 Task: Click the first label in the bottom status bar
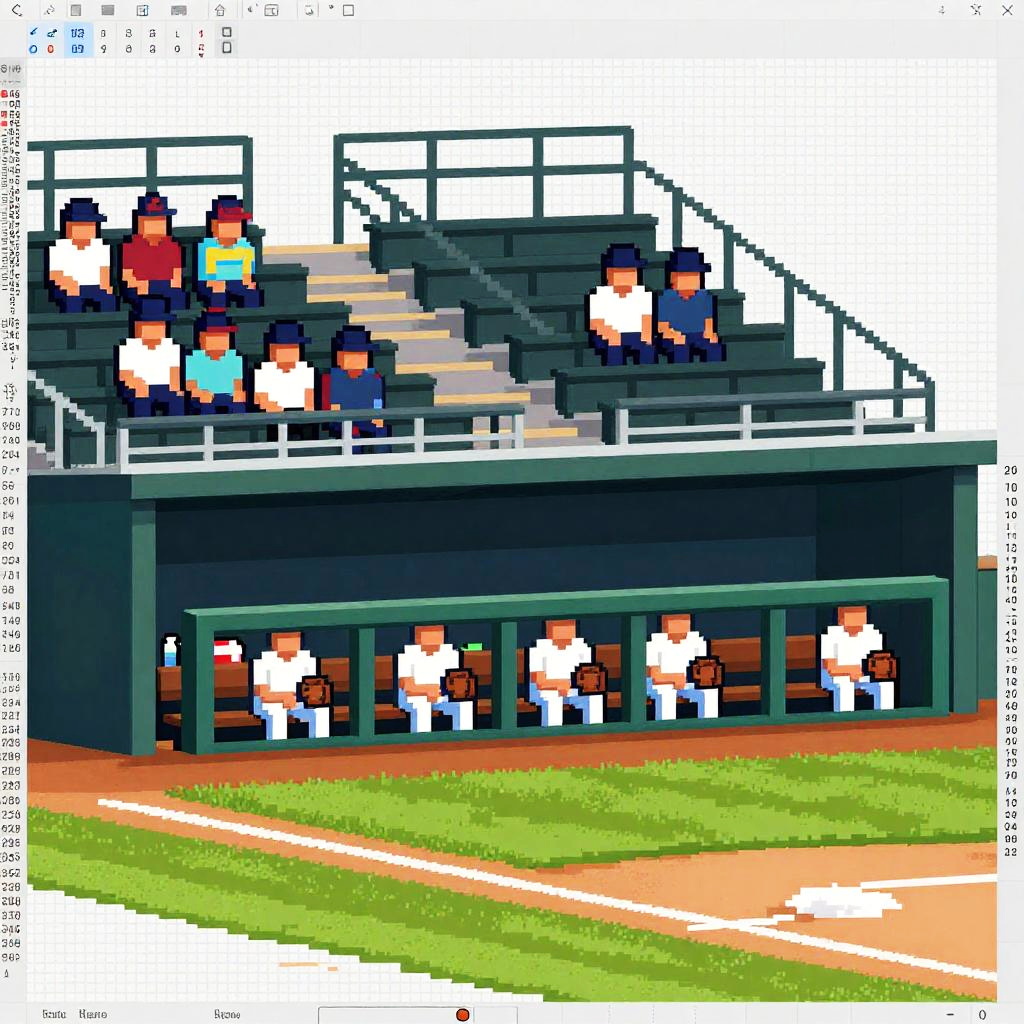point(53,1014)
